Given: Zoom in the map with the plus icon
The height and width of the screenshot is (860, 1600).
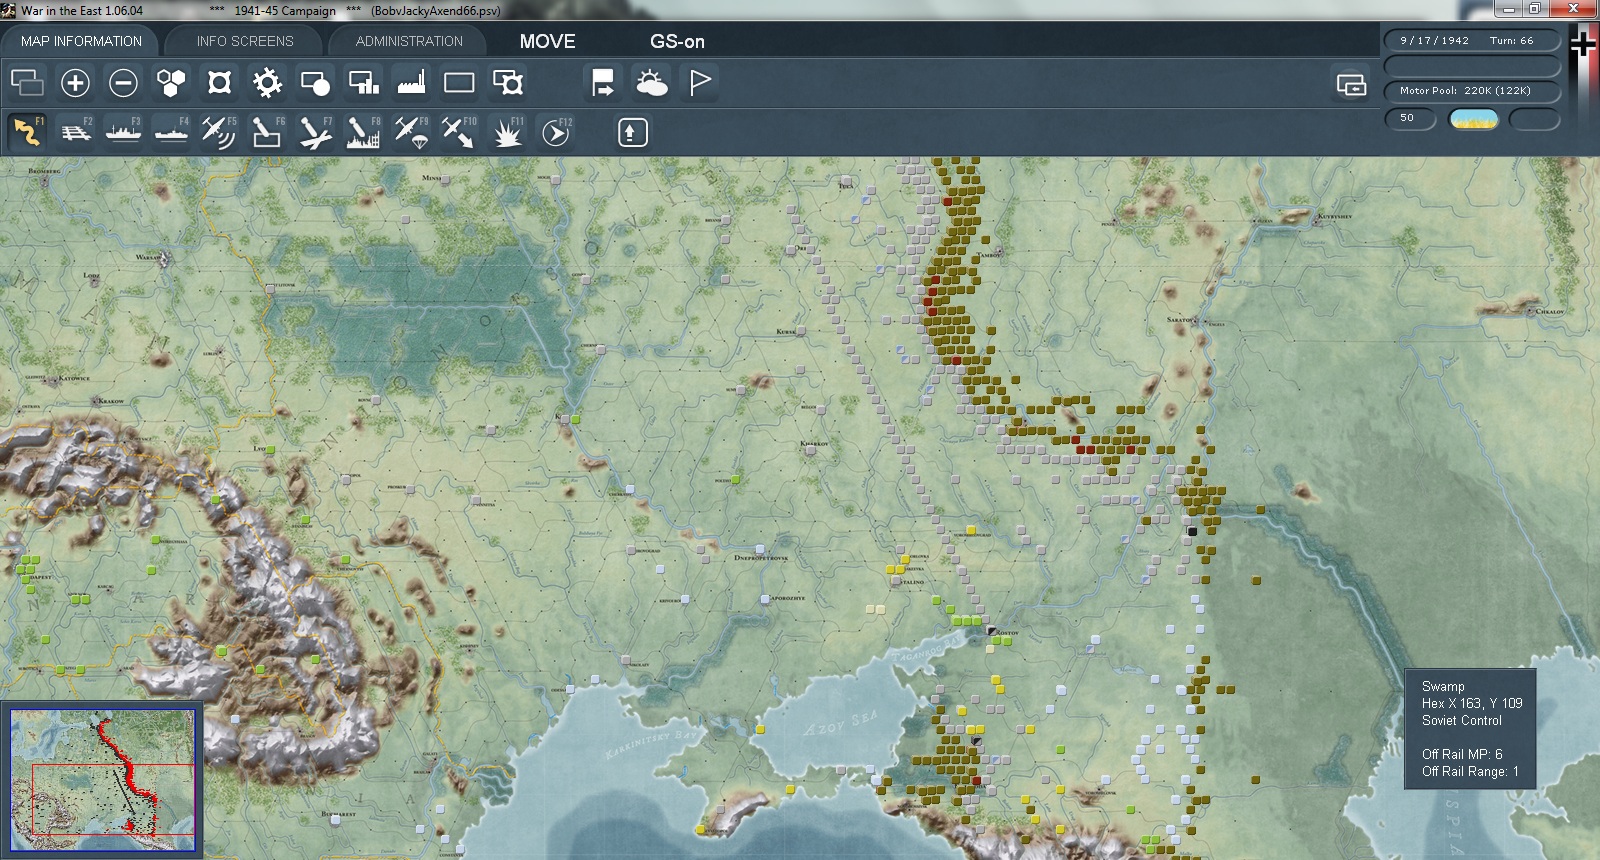Looking at the screenshot, I should click(75, 82).
